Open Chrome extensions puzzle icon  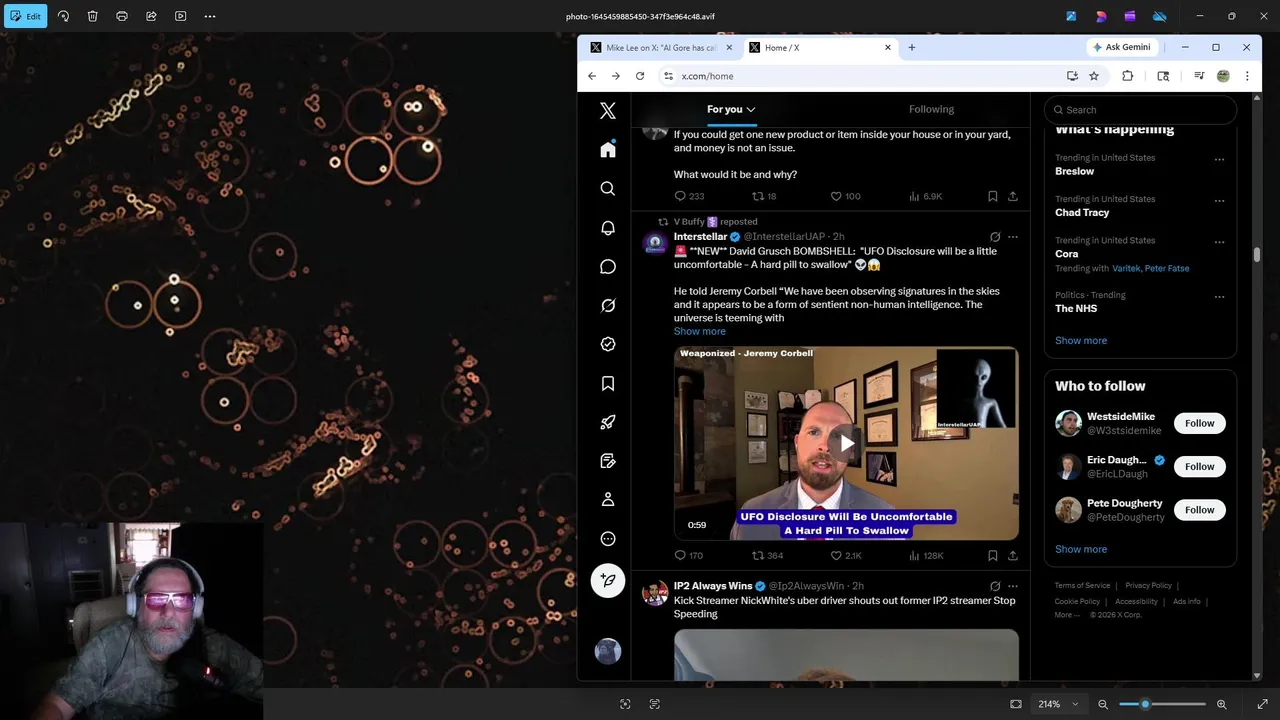(1127, 76)
